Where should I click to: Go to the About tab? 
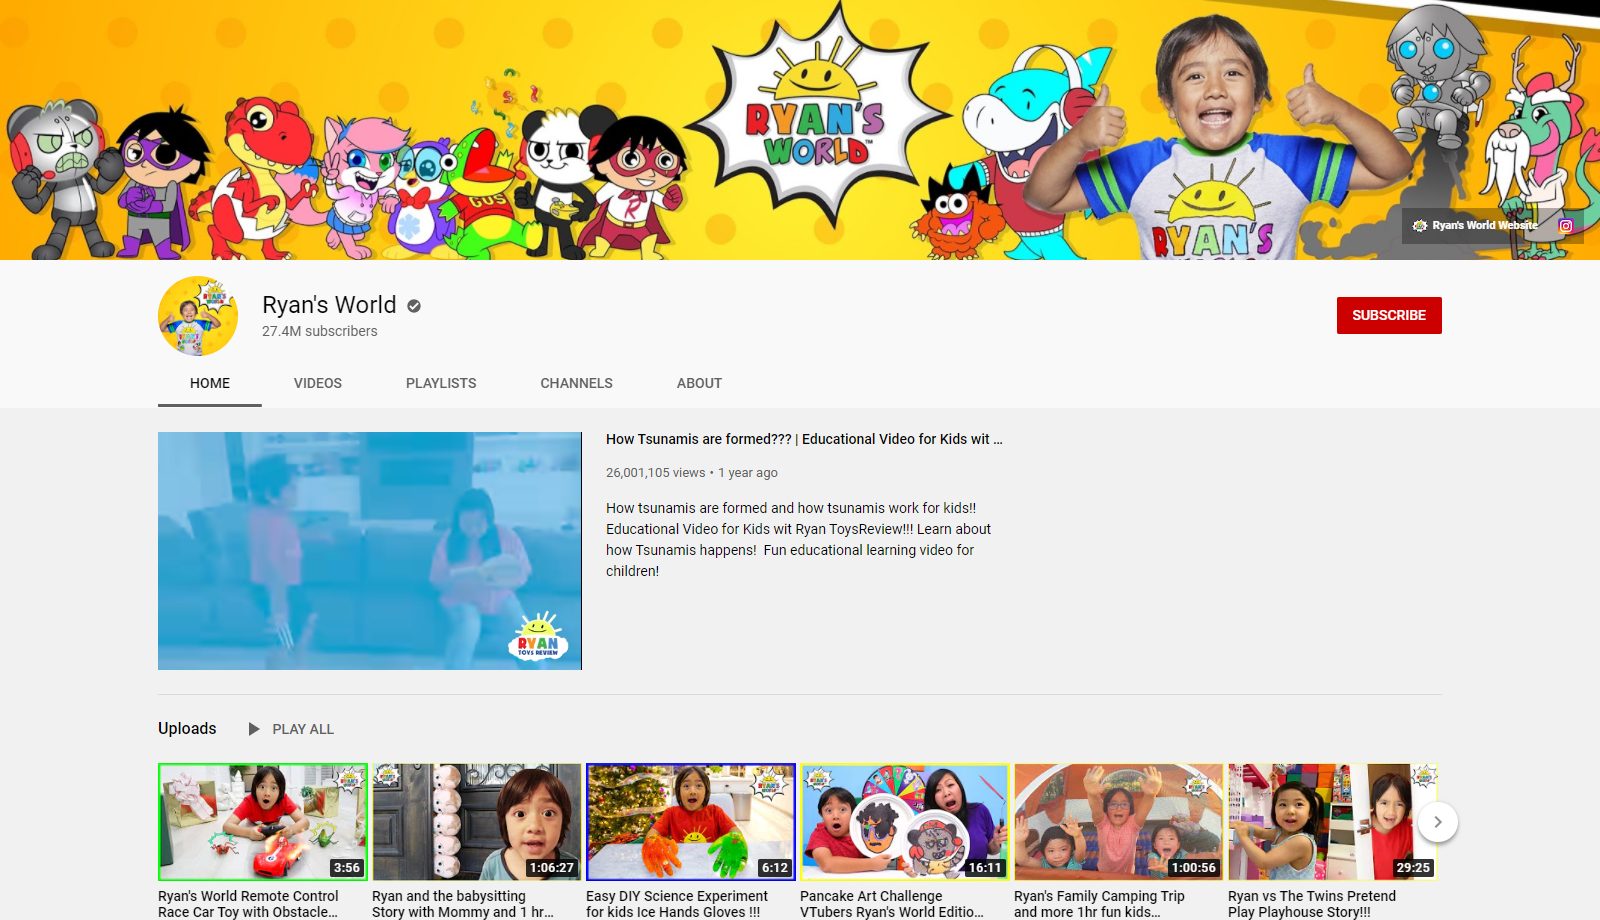699,383
